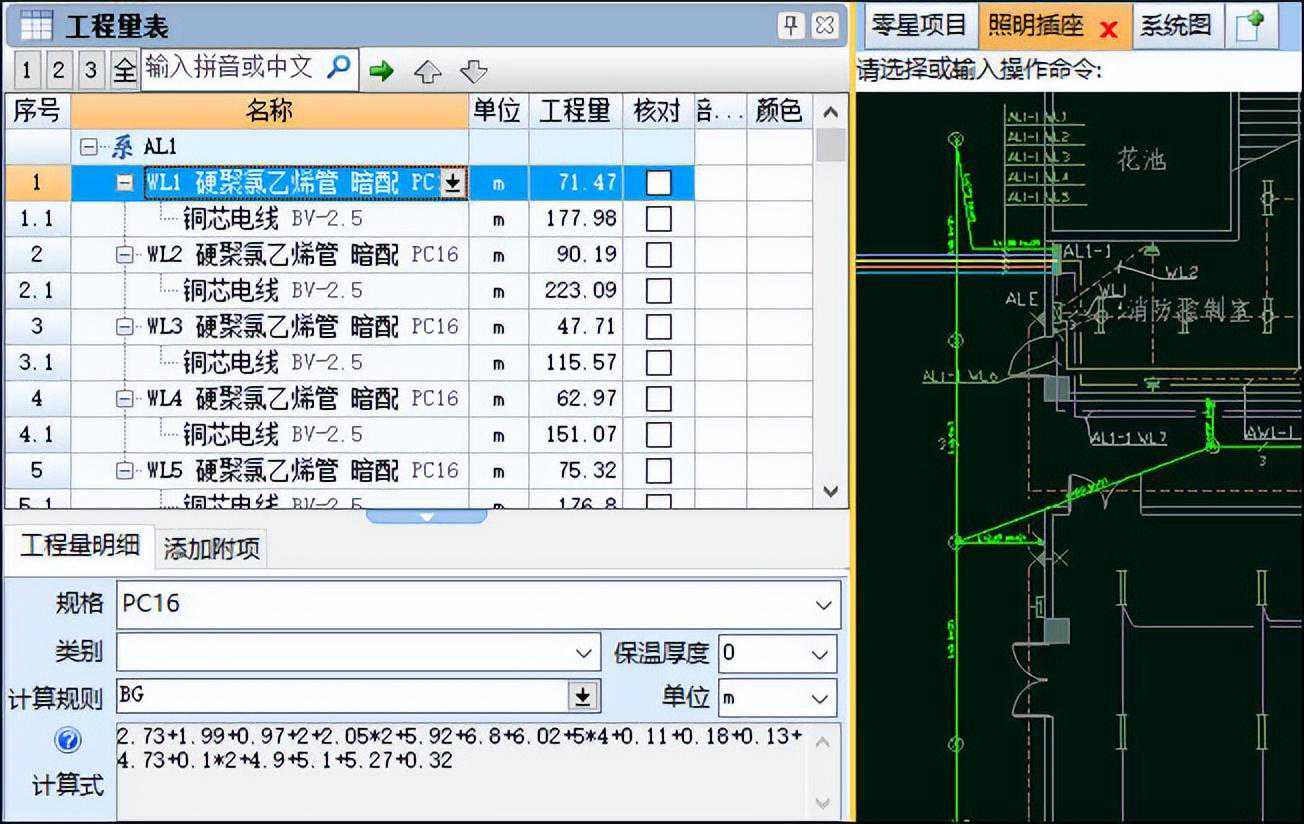Click the level 3 button

91,71
